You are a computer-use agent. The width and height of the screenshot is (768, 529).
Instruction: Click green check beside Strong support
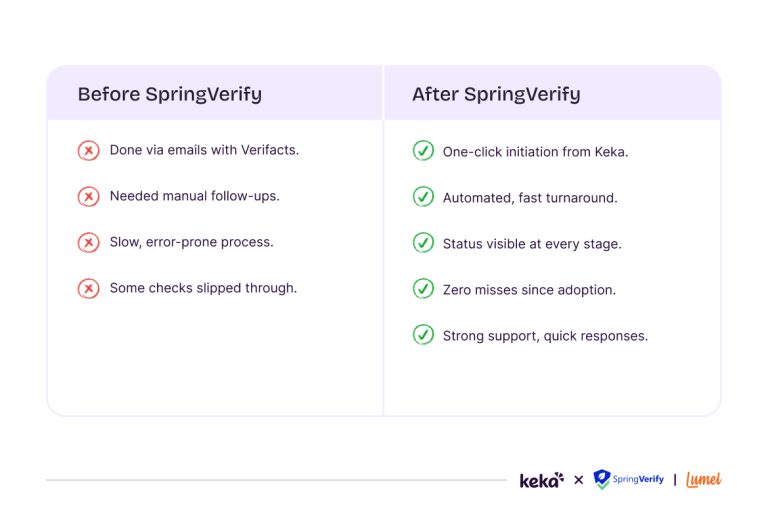(x=423, y=335)
